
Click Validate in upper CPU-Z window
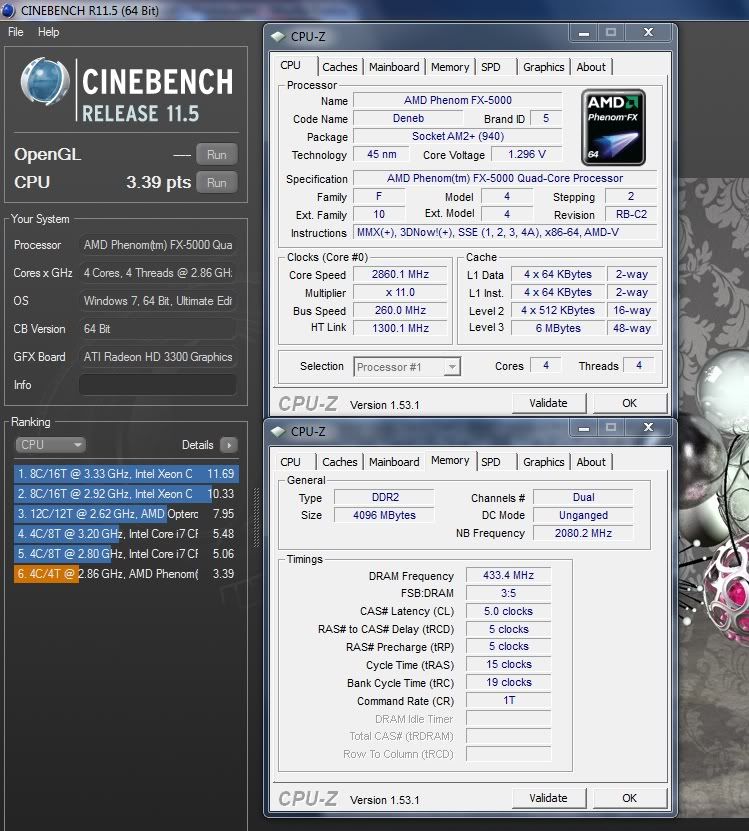tap(549, 403)
